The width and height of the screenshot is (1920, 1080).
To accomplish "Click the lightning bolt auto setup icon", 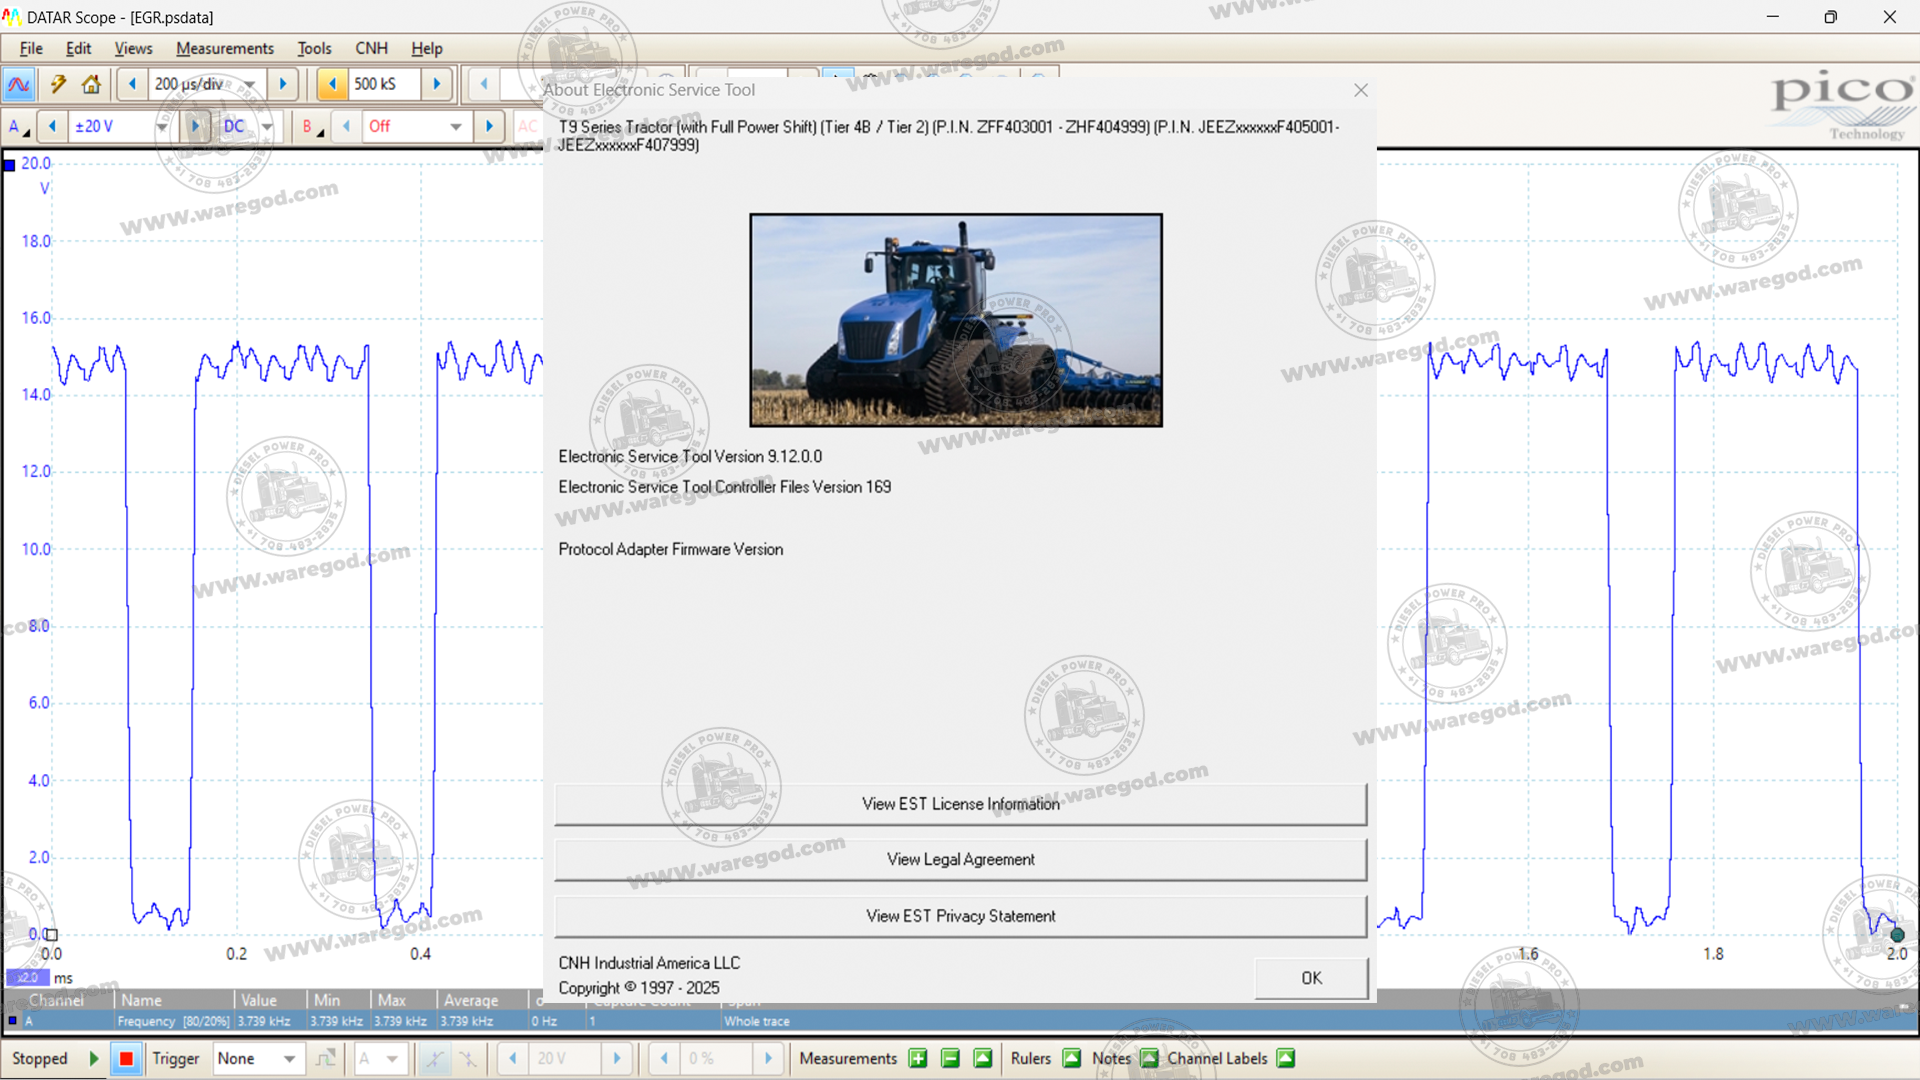I will pyautogui.click(x=58, y=85).
